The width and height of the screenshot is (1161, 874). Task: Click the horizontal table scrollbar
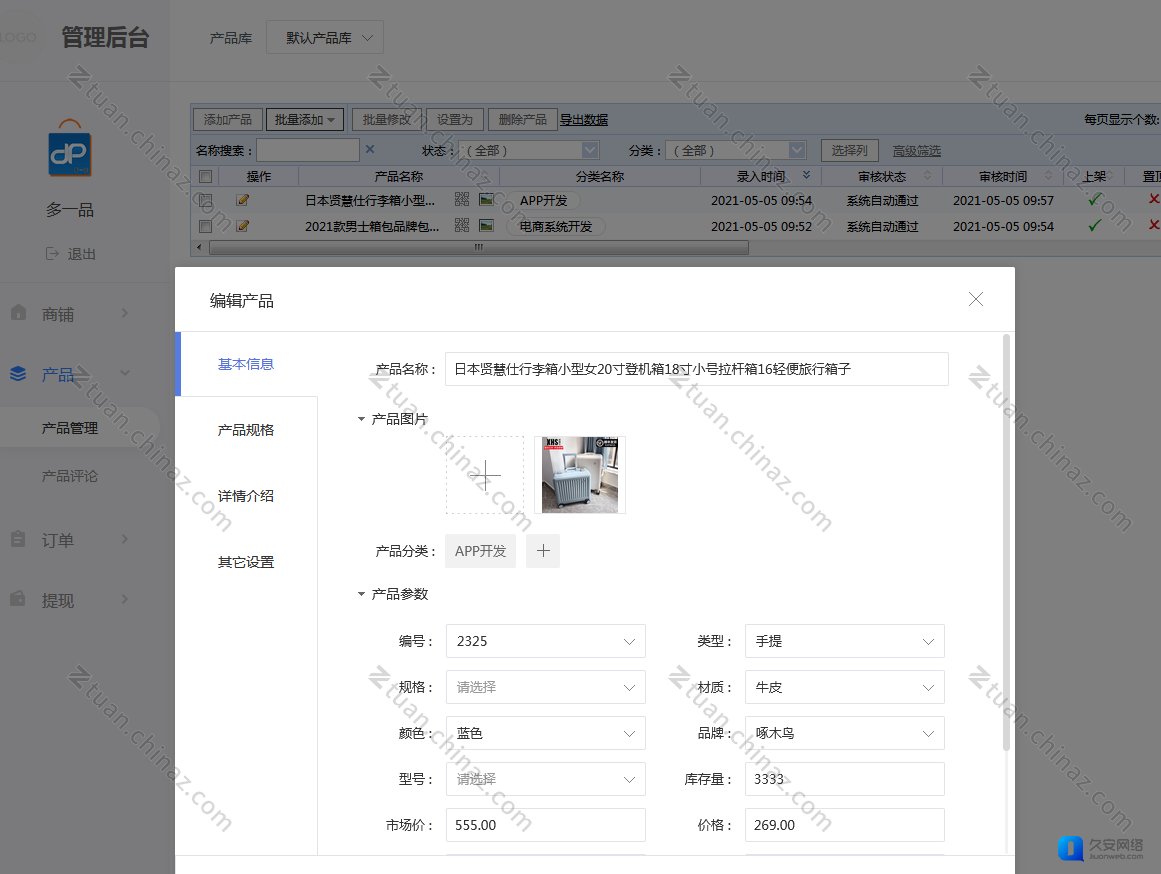click(x=478, y=247)
